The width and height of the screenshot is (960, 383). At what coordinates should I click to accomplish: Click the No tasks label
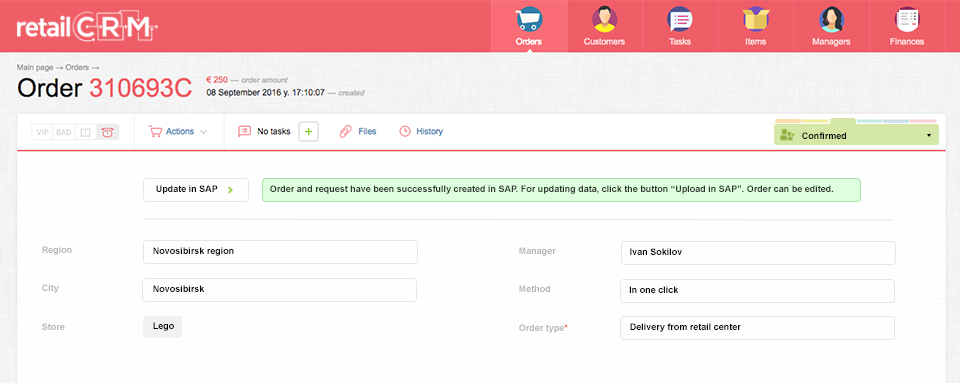tap(274, 132)
